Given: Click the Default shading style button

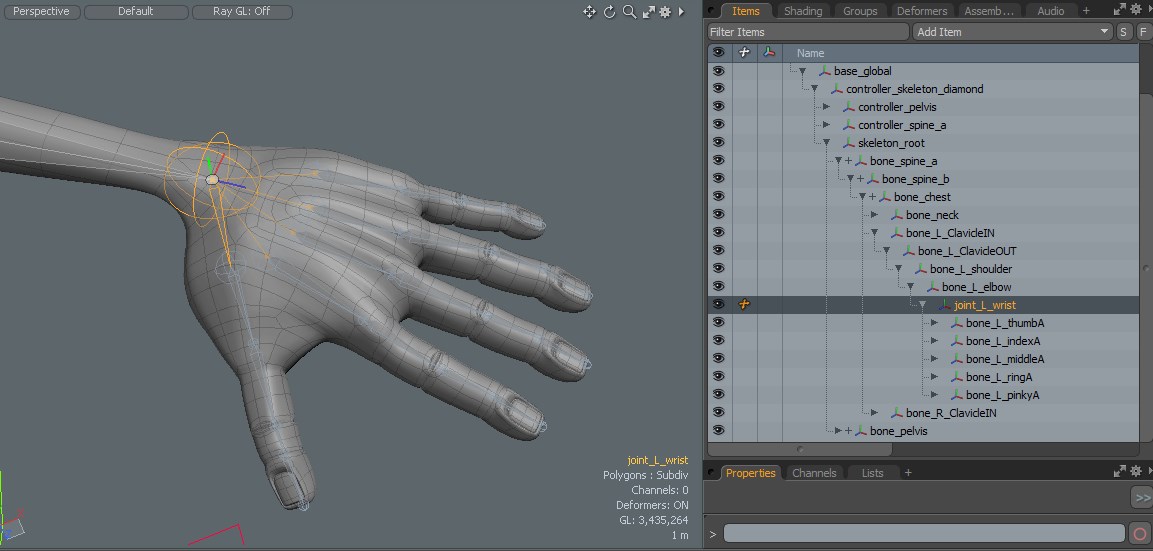Looking at the screenshot, I should (135, 12).
